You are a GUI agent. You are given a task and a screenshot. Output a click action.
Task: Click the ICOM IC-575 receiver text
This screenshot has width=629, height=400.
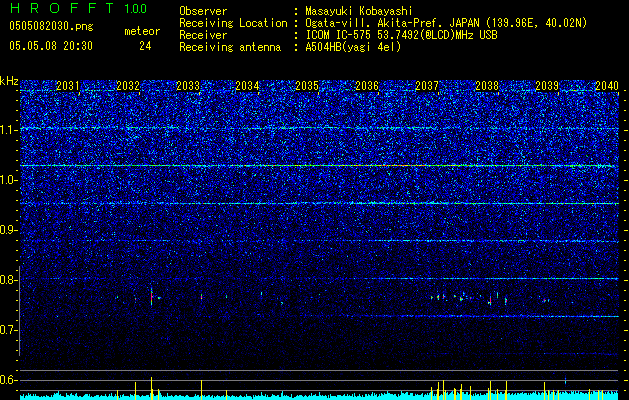coord(401,35)
